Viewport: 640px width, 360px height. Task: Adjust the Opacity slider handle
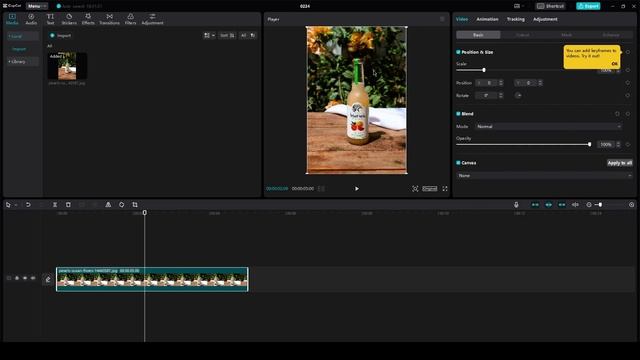click(x=589, y=144)
